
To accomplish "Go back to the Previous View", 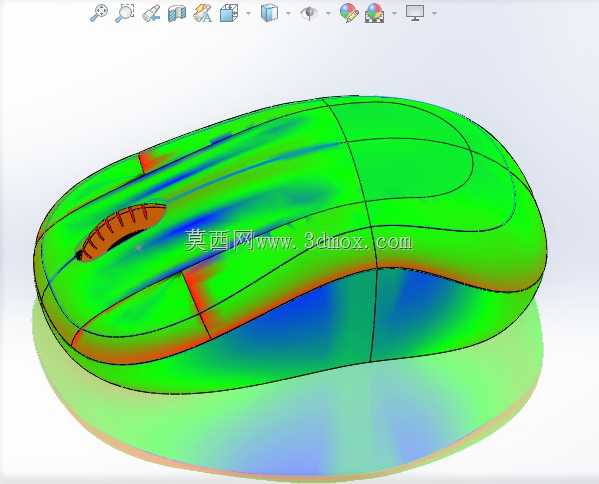I will tap(151, 14).
